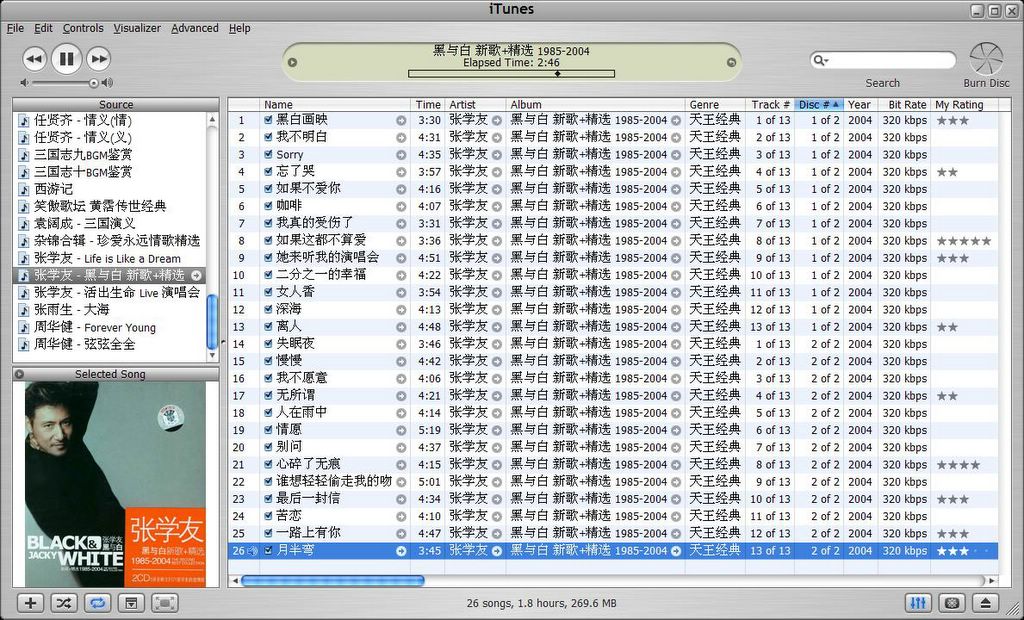Turn on full-screen visualizer button

click(x=165, y=602)
